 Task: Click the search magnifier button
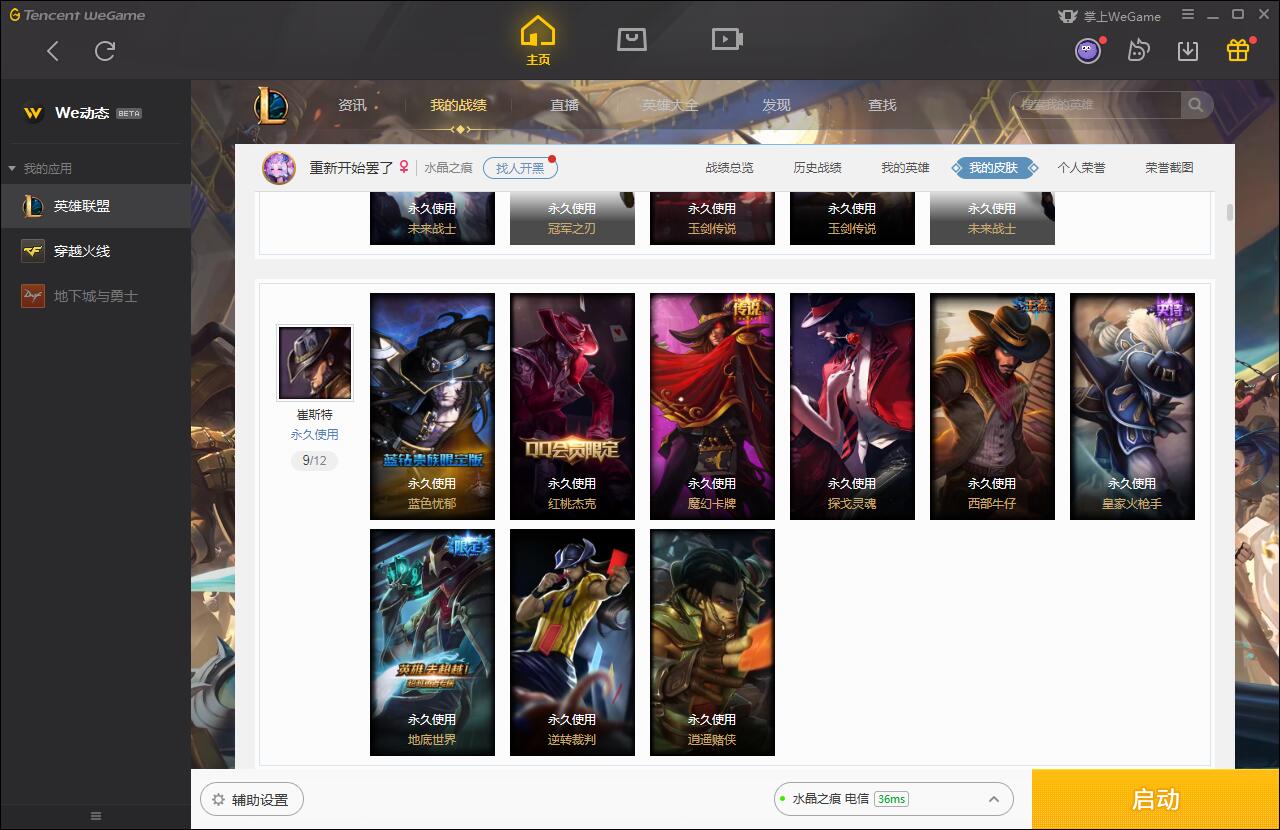[1196, 105]
